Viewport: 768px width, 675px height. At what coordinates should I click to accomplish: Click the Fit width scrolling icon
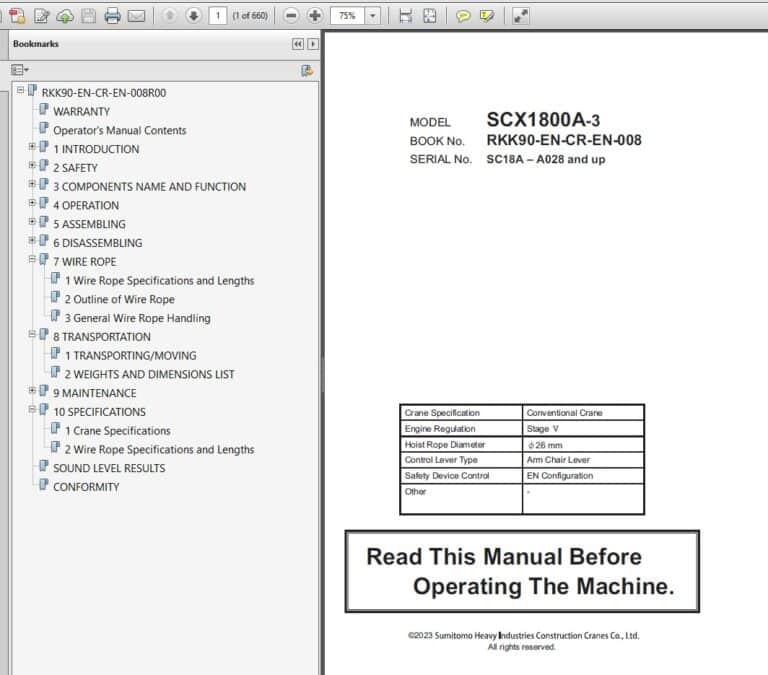(406, 16)
